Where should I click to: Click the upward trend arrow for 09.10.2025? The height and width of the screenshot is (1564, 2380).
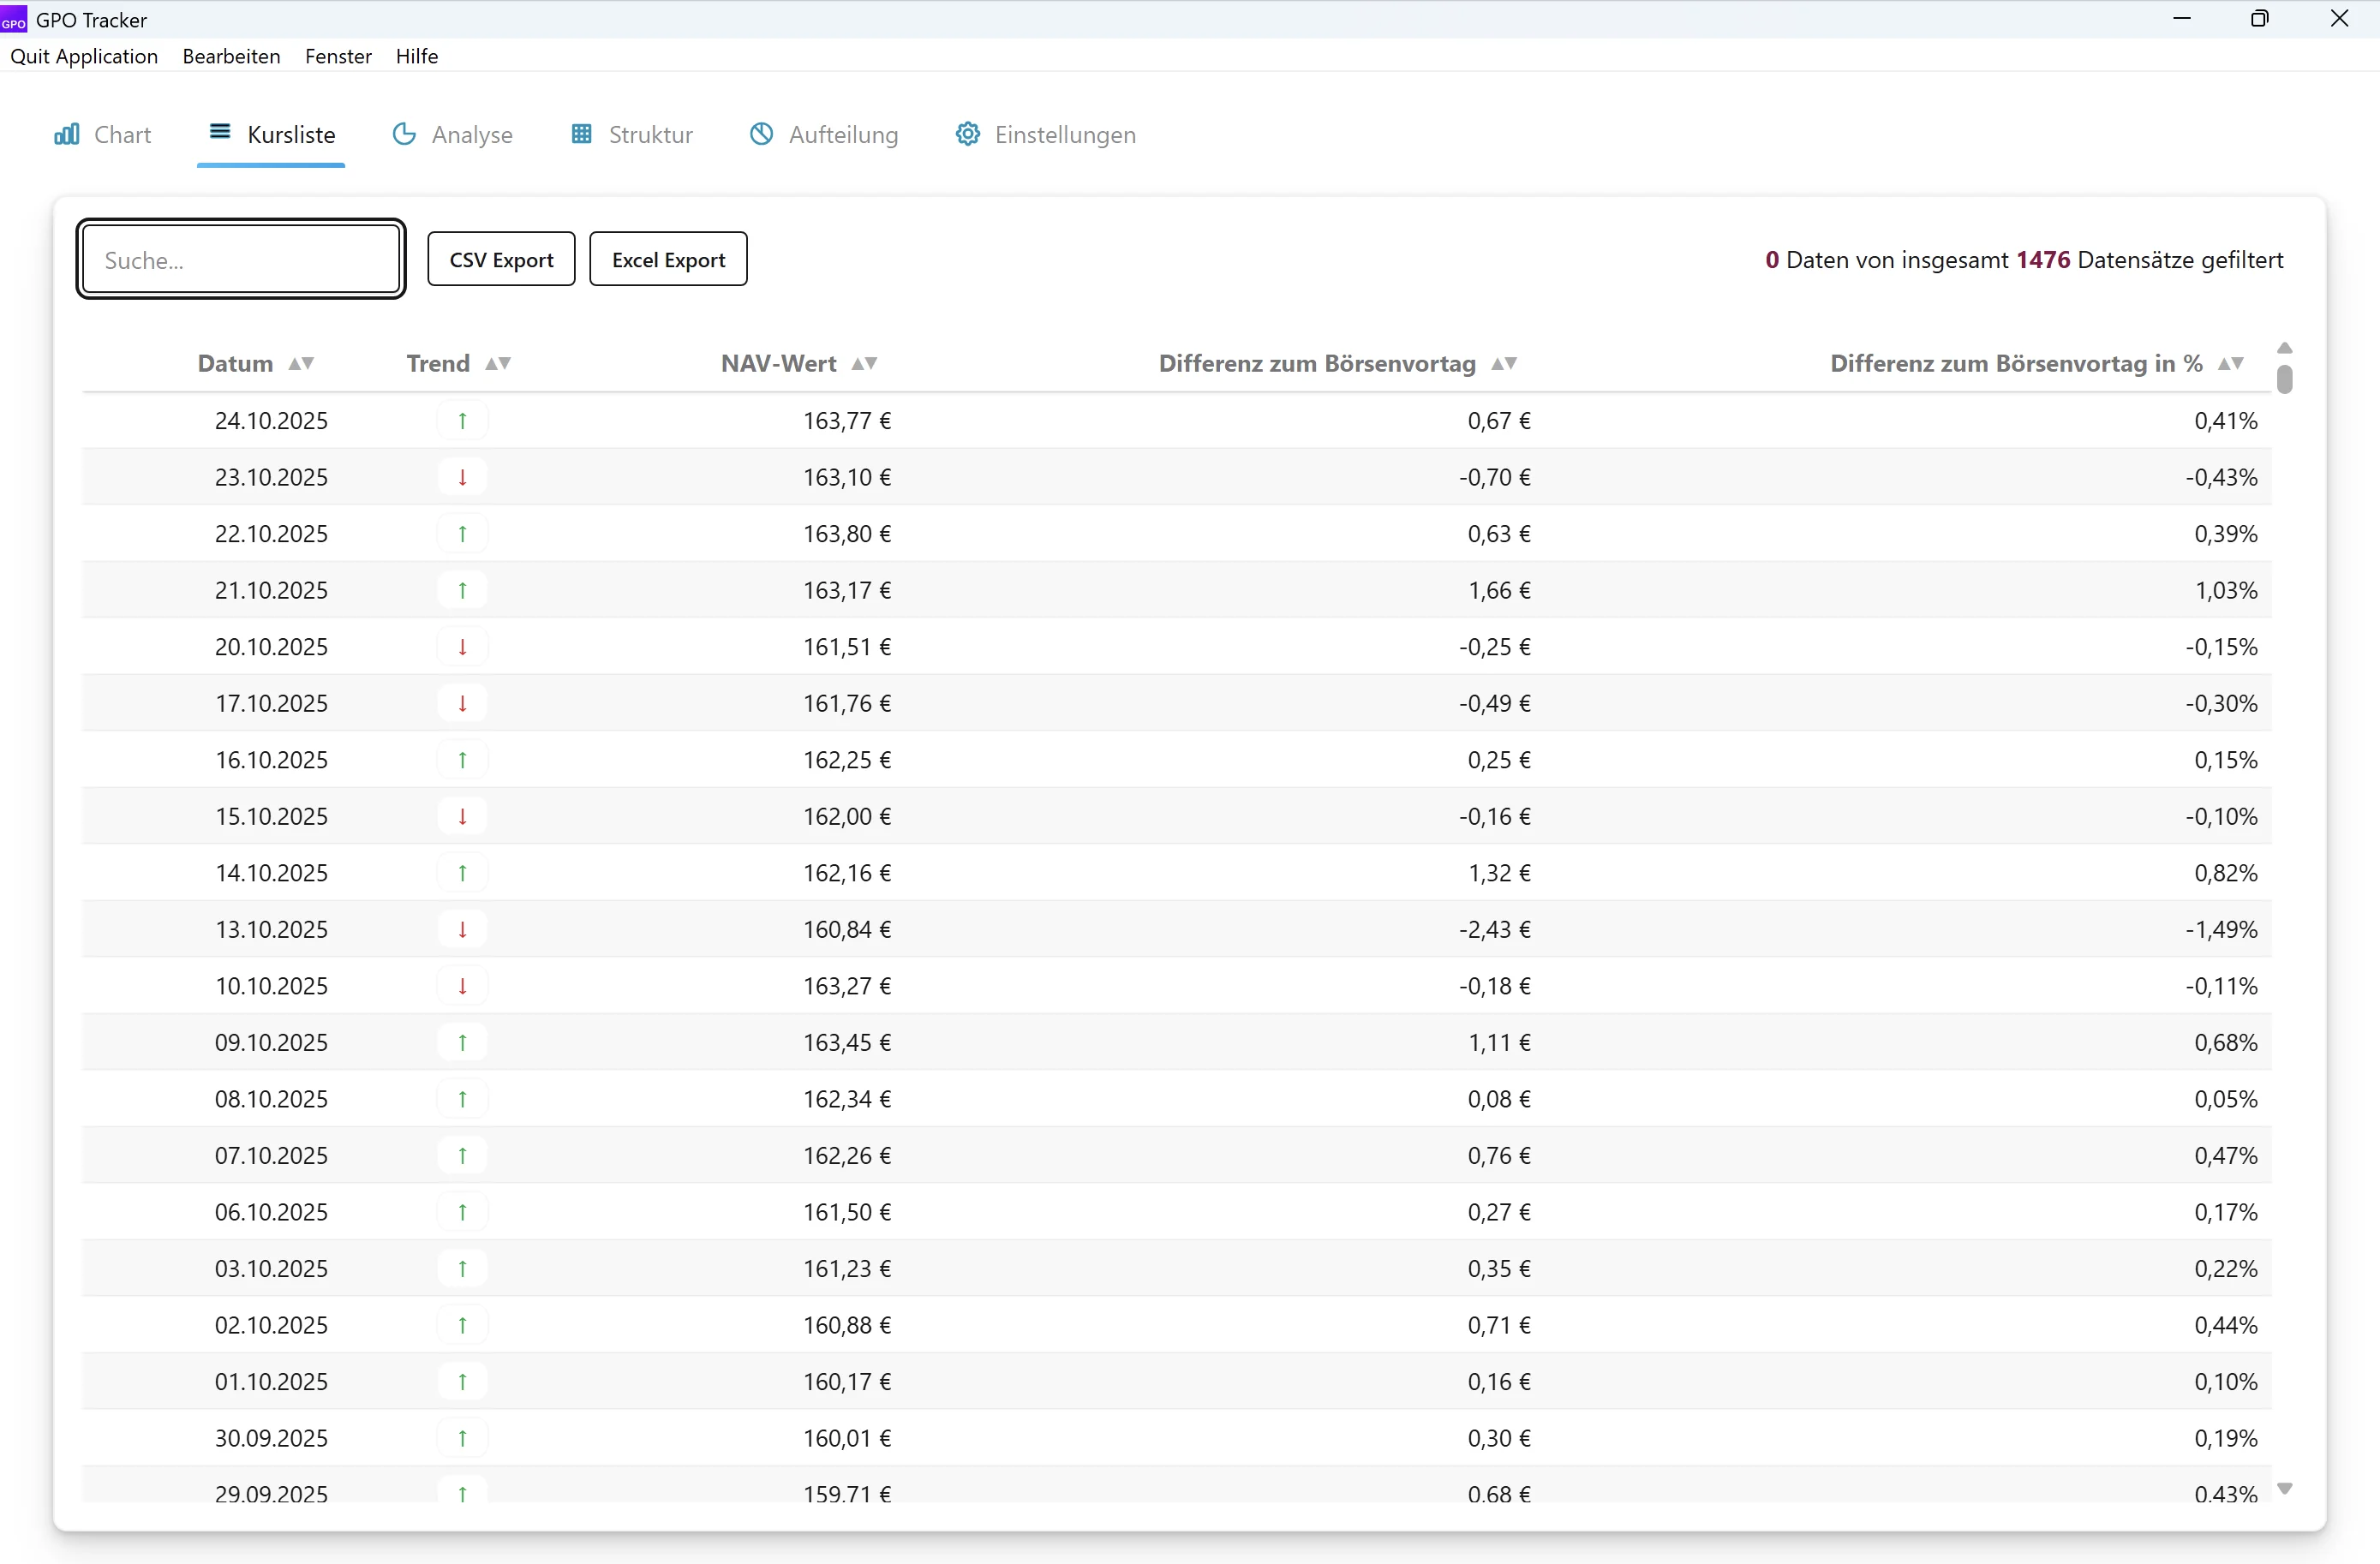[x=462, y=1042]
